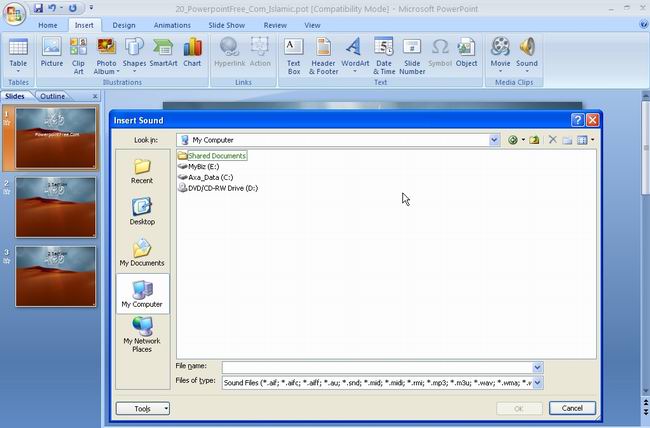Select the Shared Documents folder
Viewport: 650px width, 428px height.
tap(212, 156)
